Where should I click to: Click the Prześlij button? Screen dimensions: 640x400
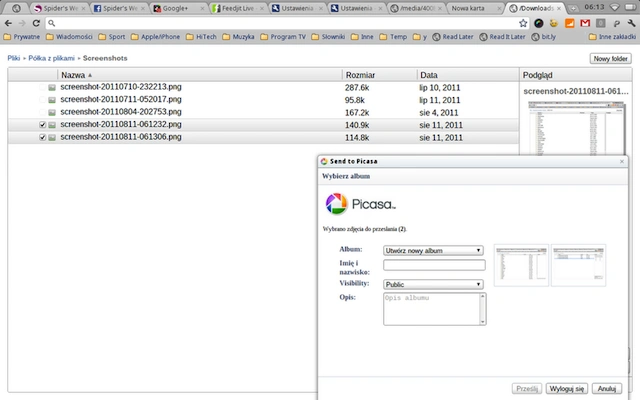[x=527, y=389]
